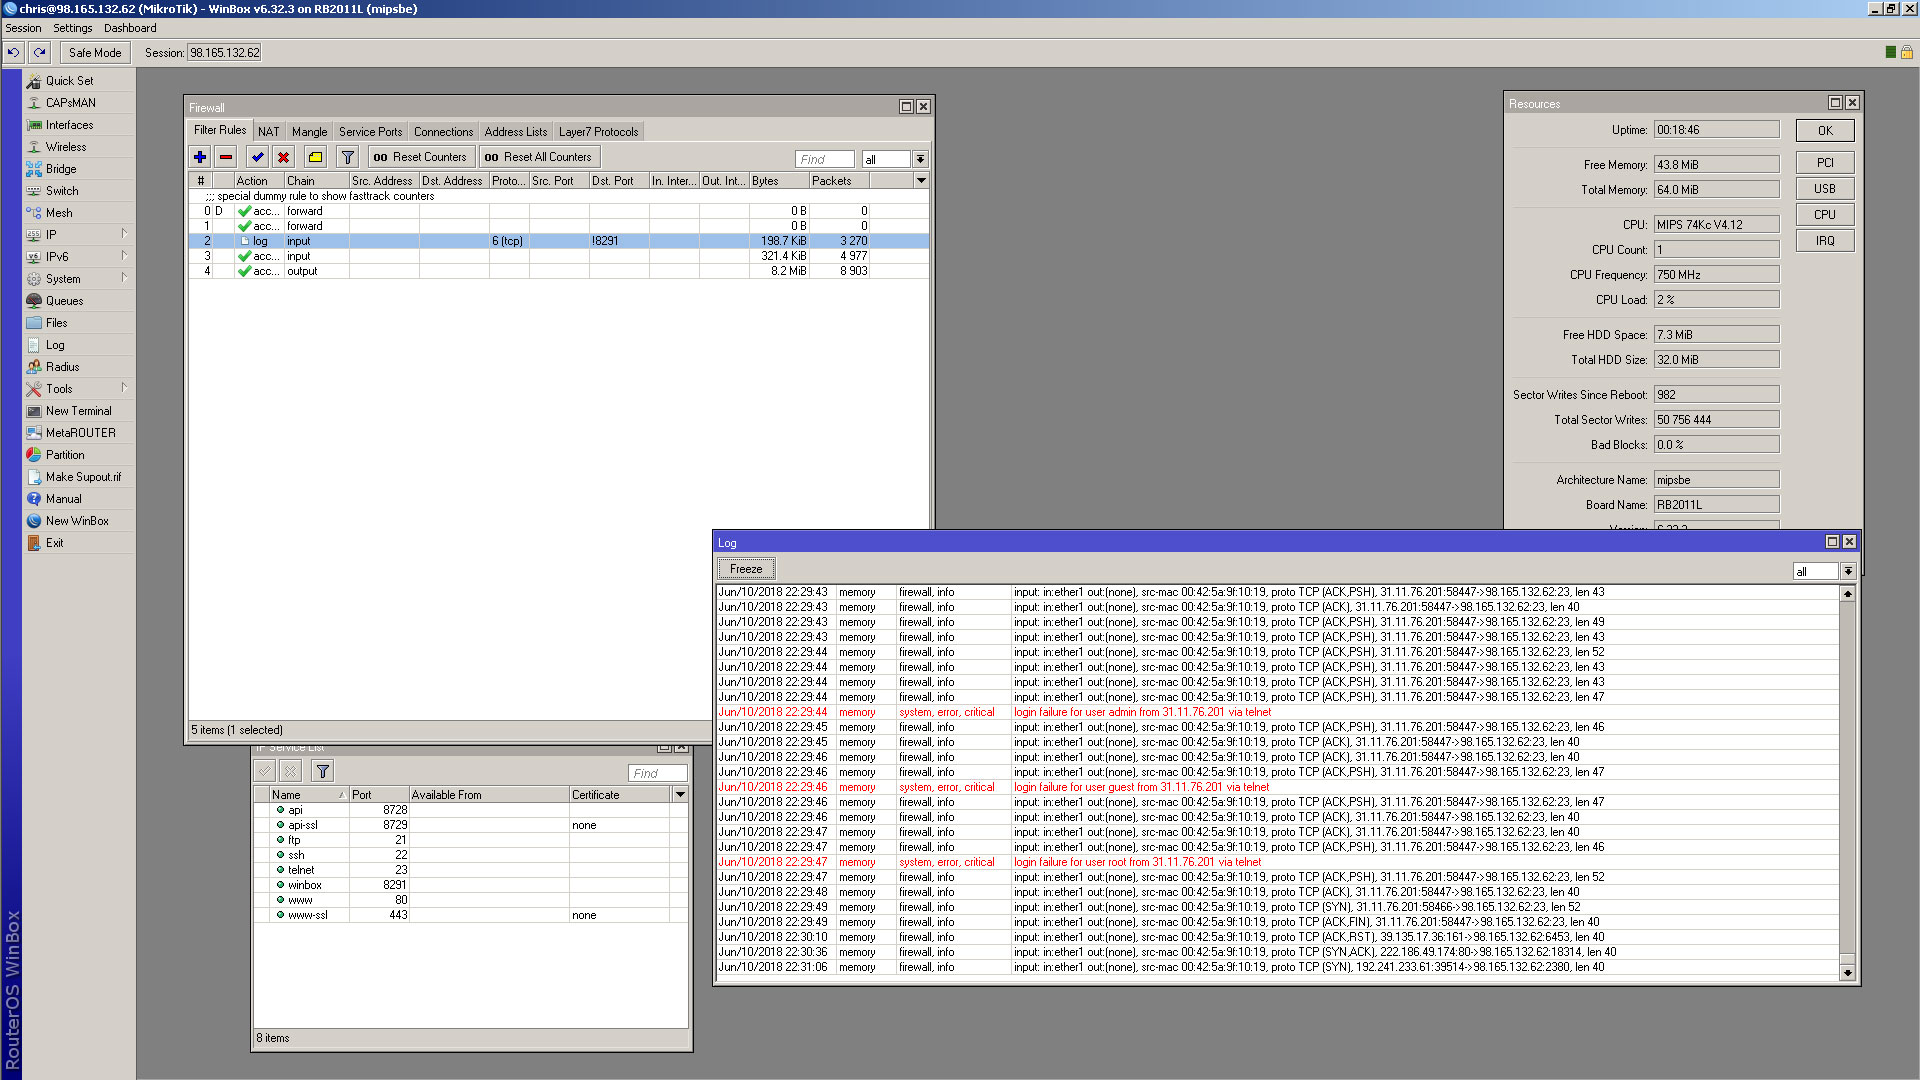1920x1080 pixels.
Task: Open the Firewall filter funnel icon
Action: point(348,157)
